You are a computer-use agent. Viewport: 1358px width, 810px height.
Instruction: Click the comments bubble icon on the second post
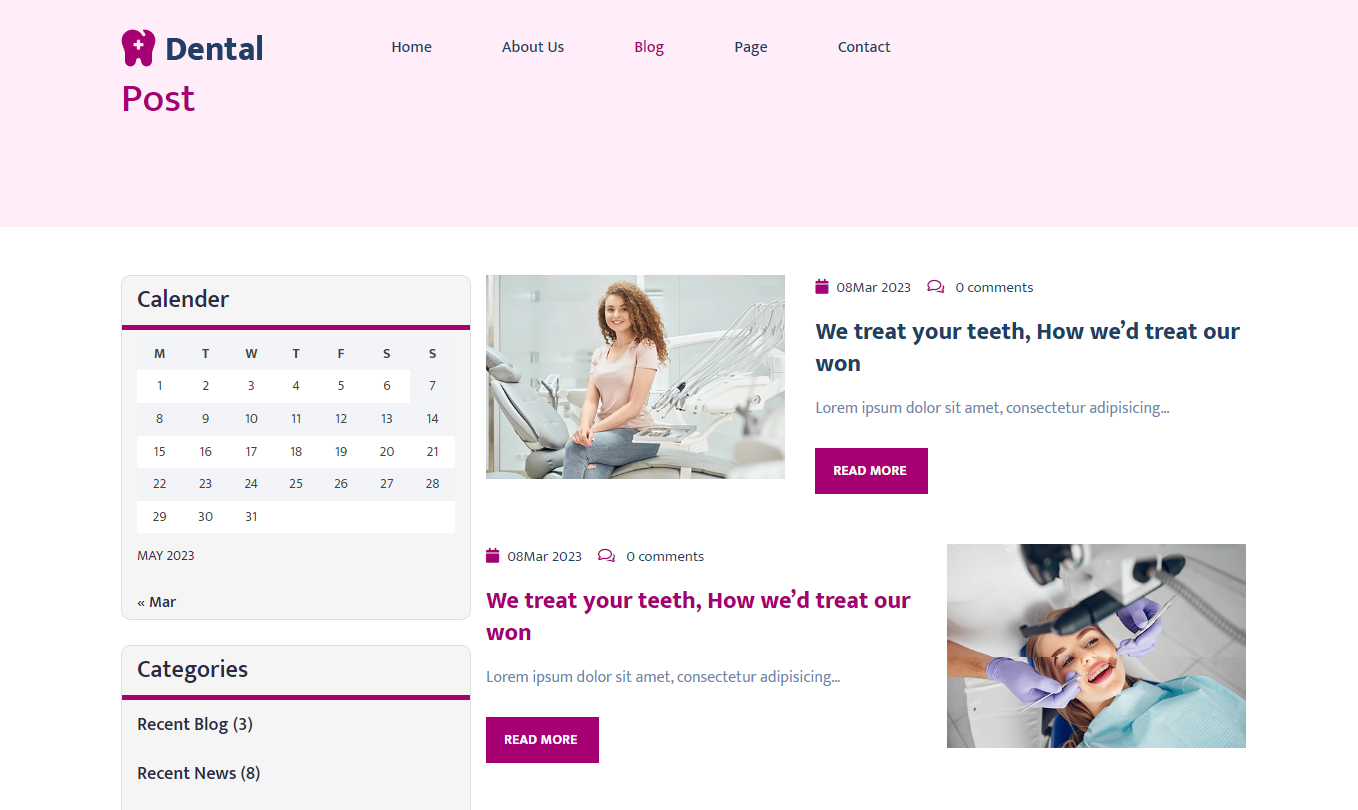tap(606, 556)
